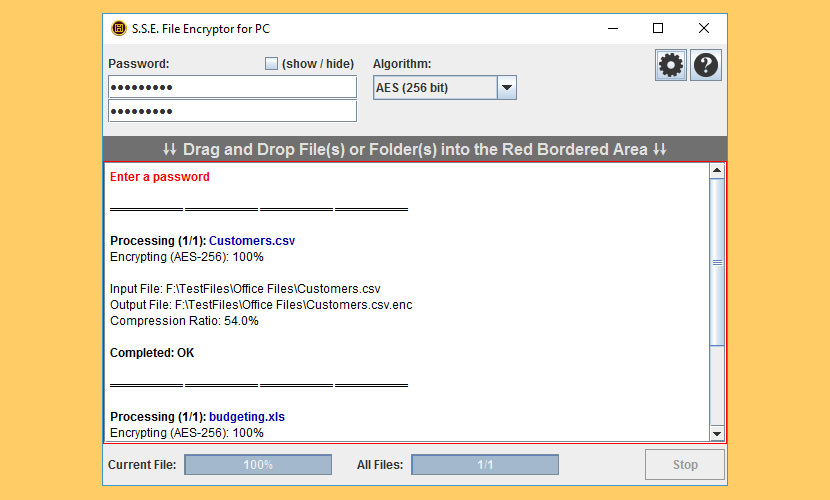Open the AES (256 bit) algorithm dropdown
This screenshot has height=500, width=830.
pos(445,87)
